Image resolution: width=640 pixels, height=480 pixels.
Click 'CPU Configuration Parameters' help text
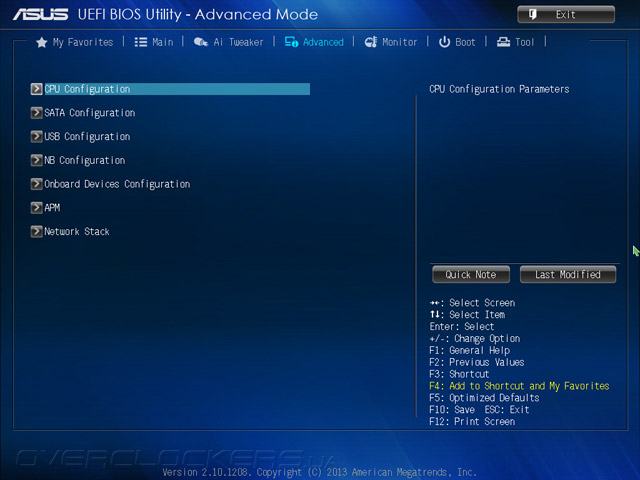499,89
